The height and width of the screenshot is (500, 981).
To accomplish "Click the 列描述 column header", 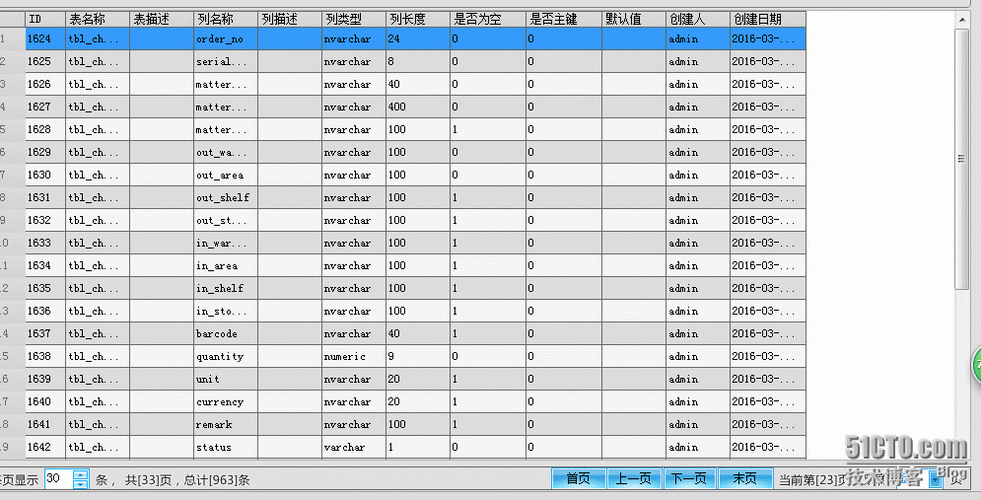I will [x=289, y=19].
